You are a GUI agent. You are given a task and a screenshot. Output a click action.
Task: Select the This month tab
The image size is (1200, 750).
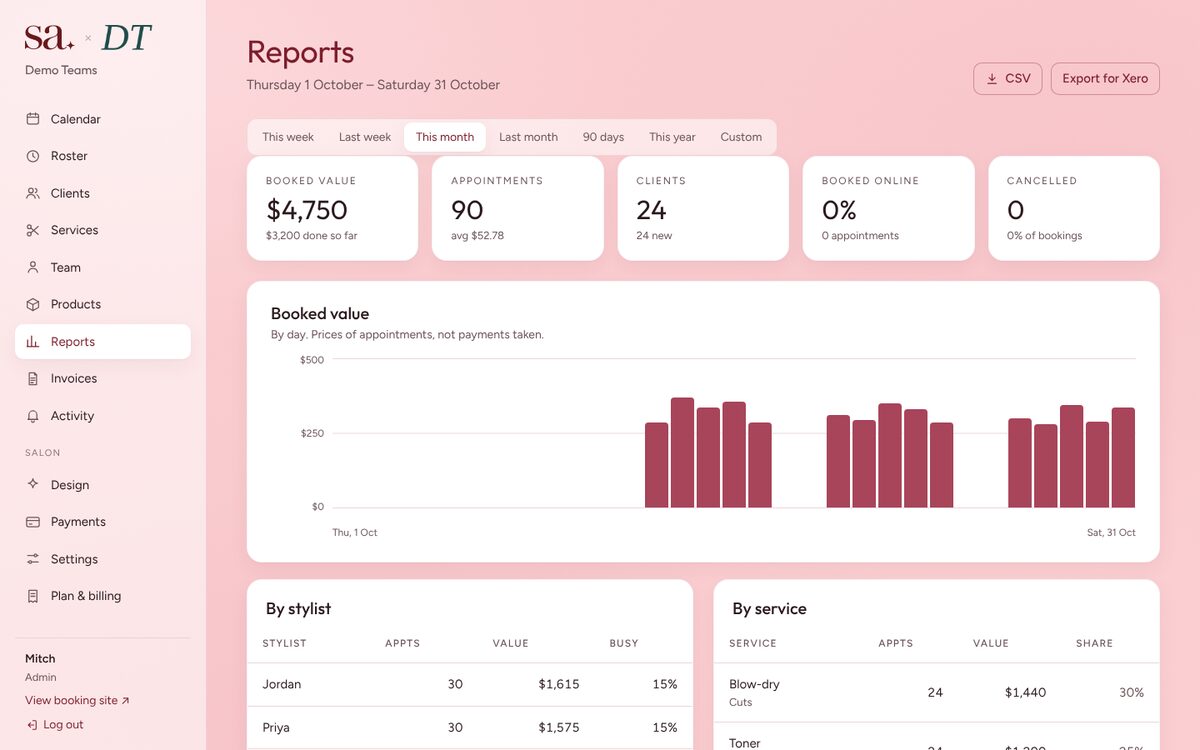point(445,137)
